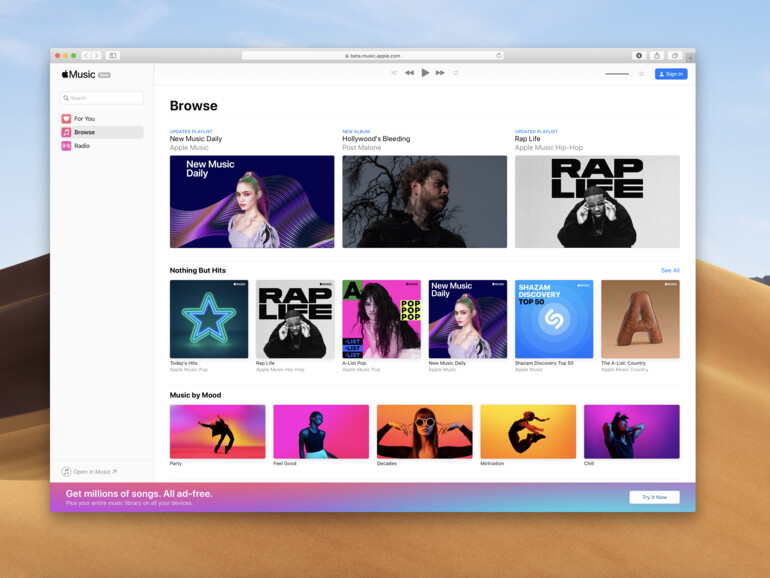This screenshot has width=770, height=578.
Task: Click 'The A-List: Country' caption text
Action: pos(624,363)
